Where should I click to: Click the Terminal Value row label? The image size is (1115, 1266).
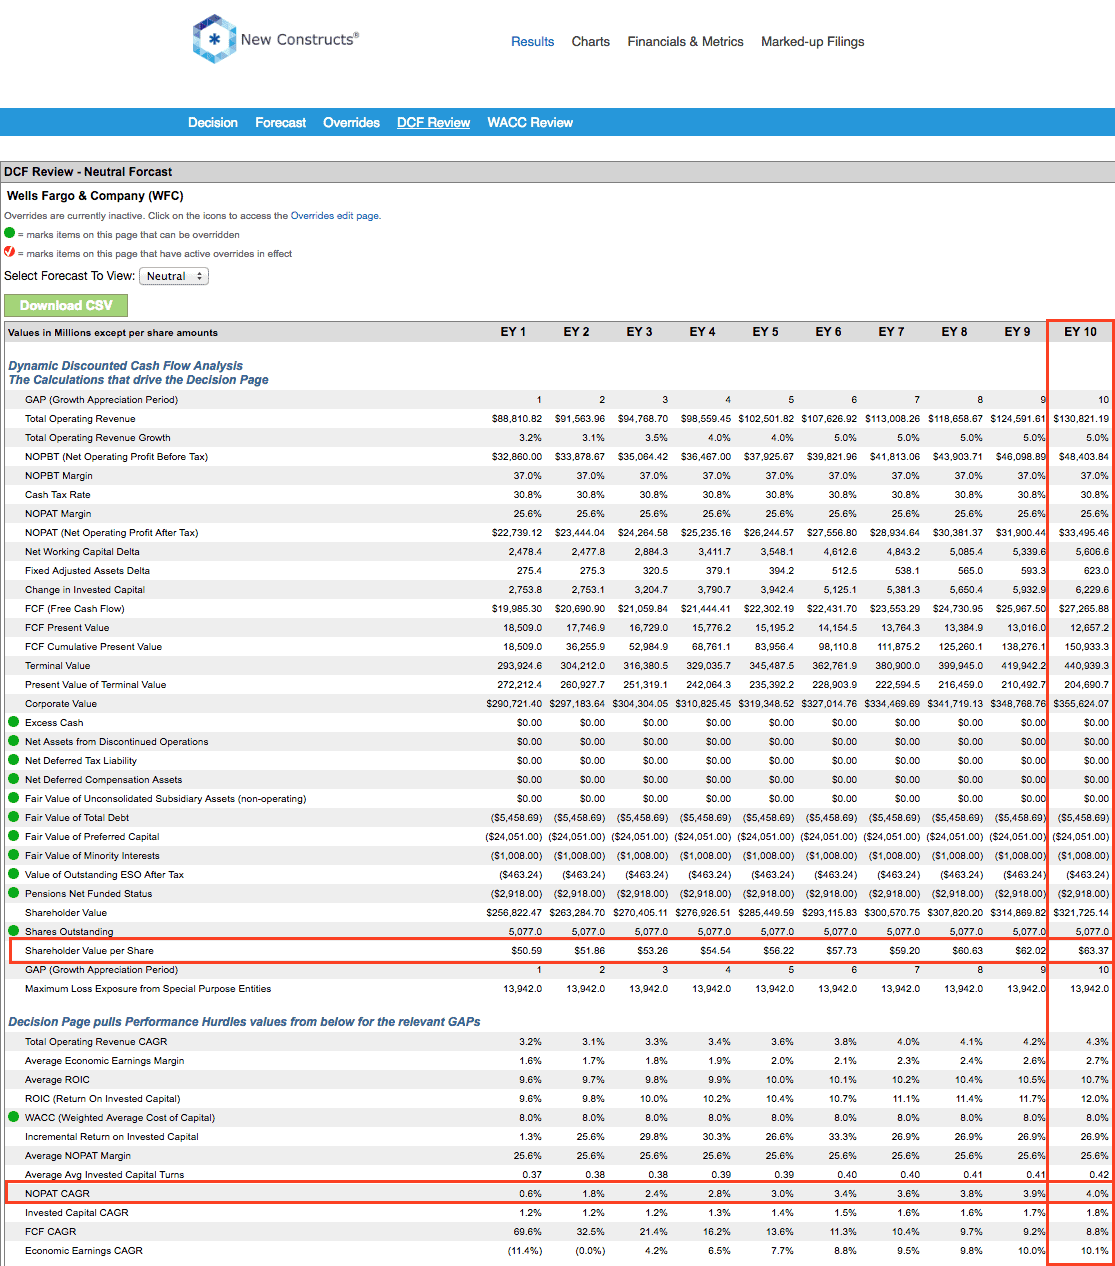click(x=57, y=665)
